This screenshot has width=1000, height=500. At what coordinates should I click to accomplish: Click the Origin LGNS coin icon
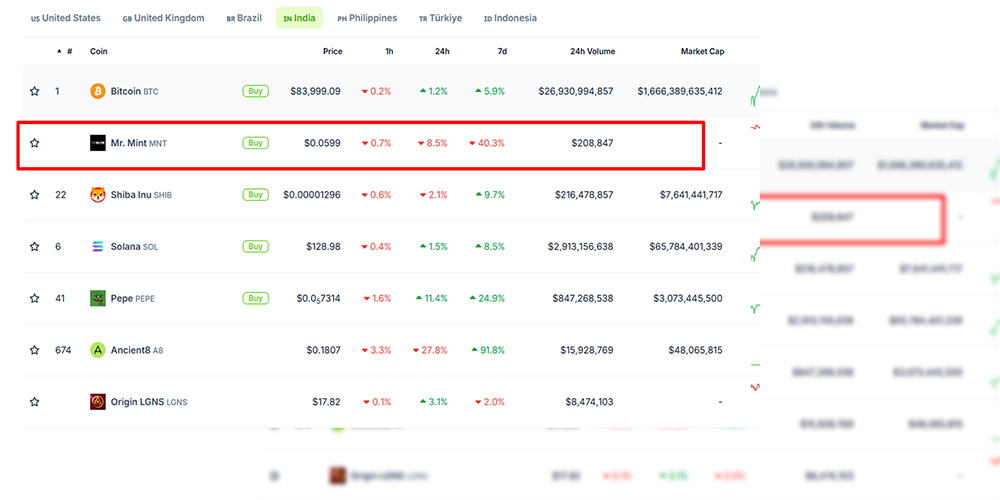pyautogui.click(x=98, y=402)
